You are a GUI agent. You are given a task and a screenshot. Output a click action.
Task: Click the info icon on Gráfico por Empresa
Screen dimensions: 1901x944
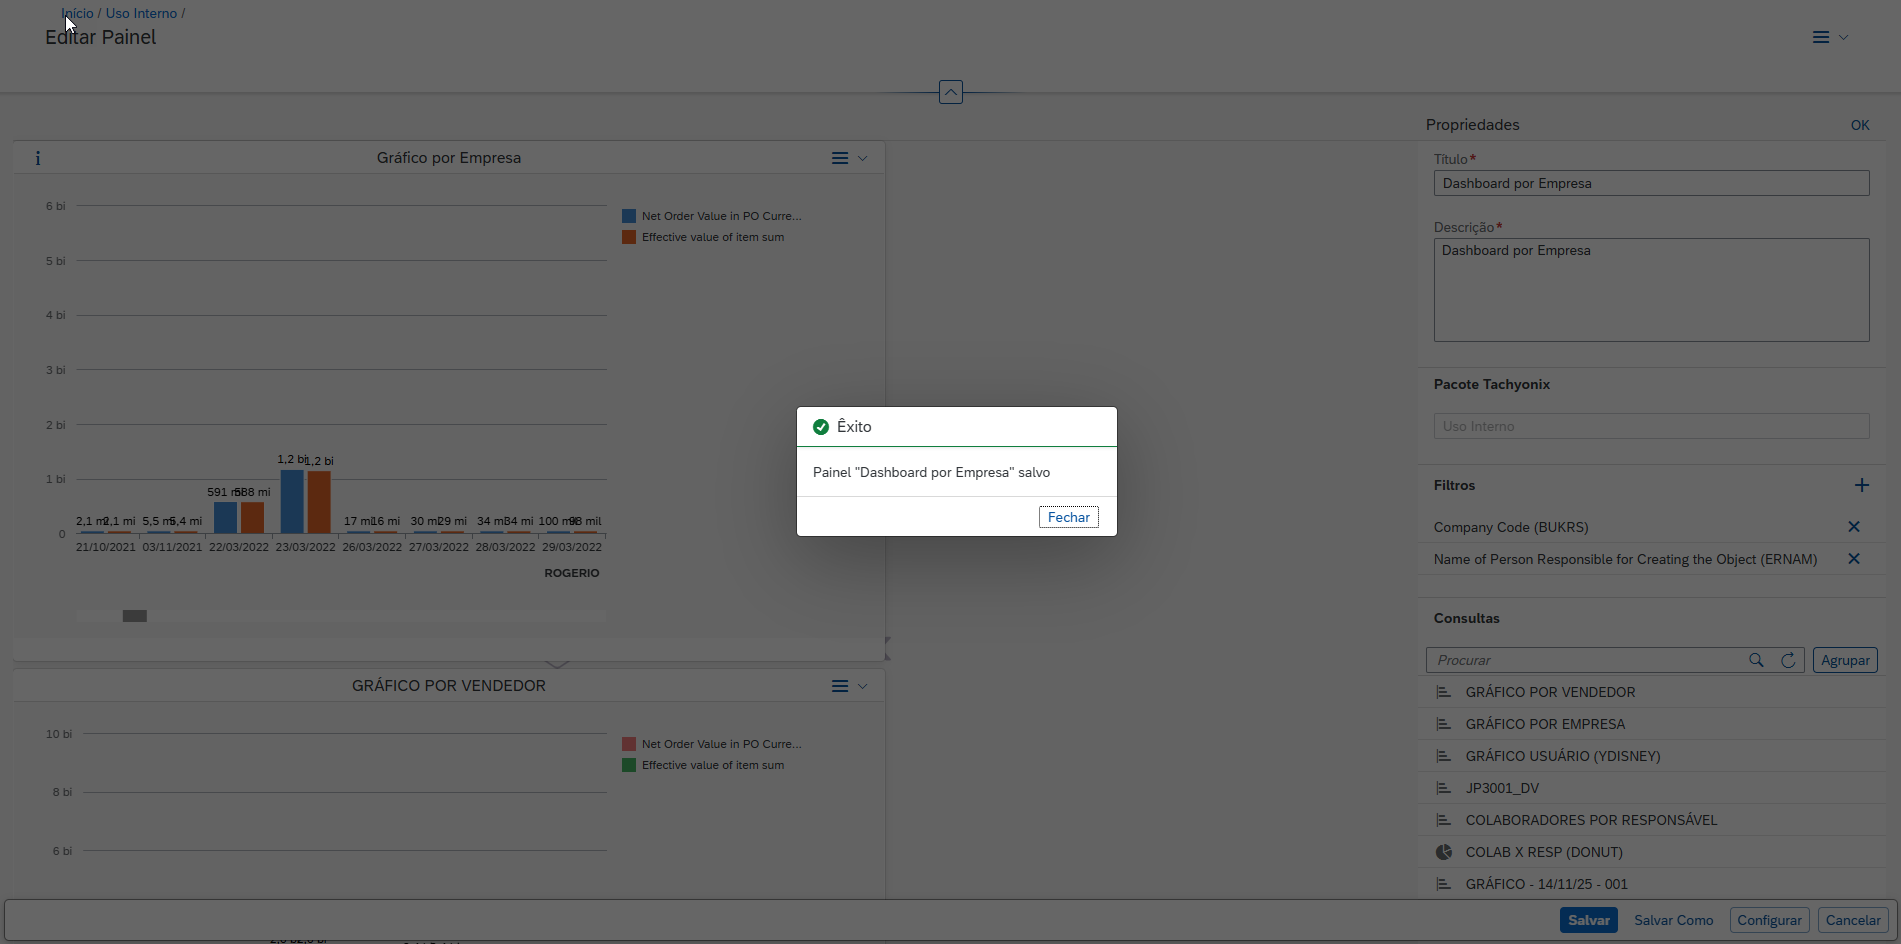(38, 158)
